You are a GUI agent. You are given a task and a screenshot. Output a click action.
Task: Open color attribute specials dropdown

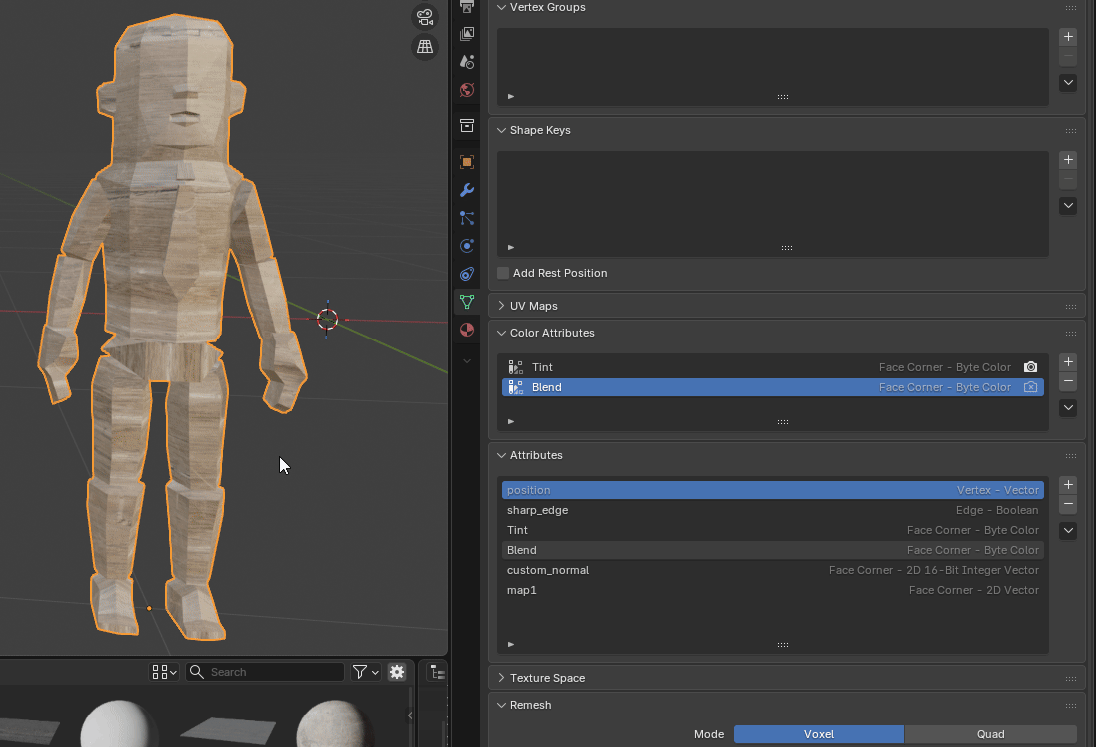pos(1068,407)
